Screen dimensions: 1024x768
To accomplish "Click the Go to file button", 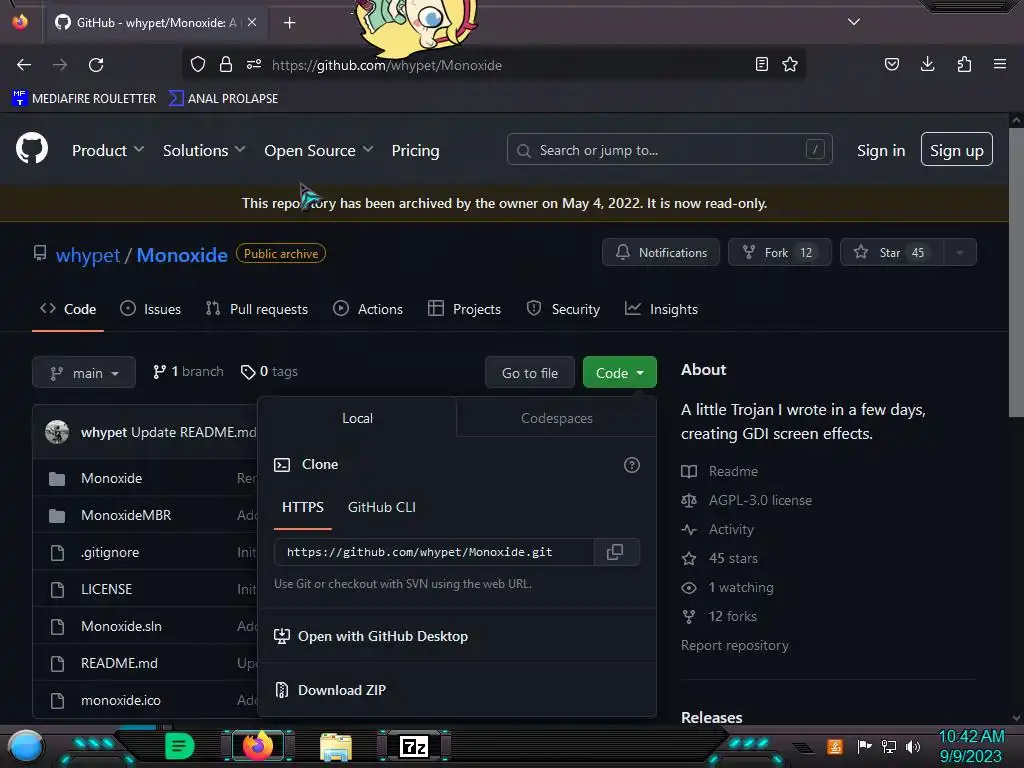I will tap(530, 373).
